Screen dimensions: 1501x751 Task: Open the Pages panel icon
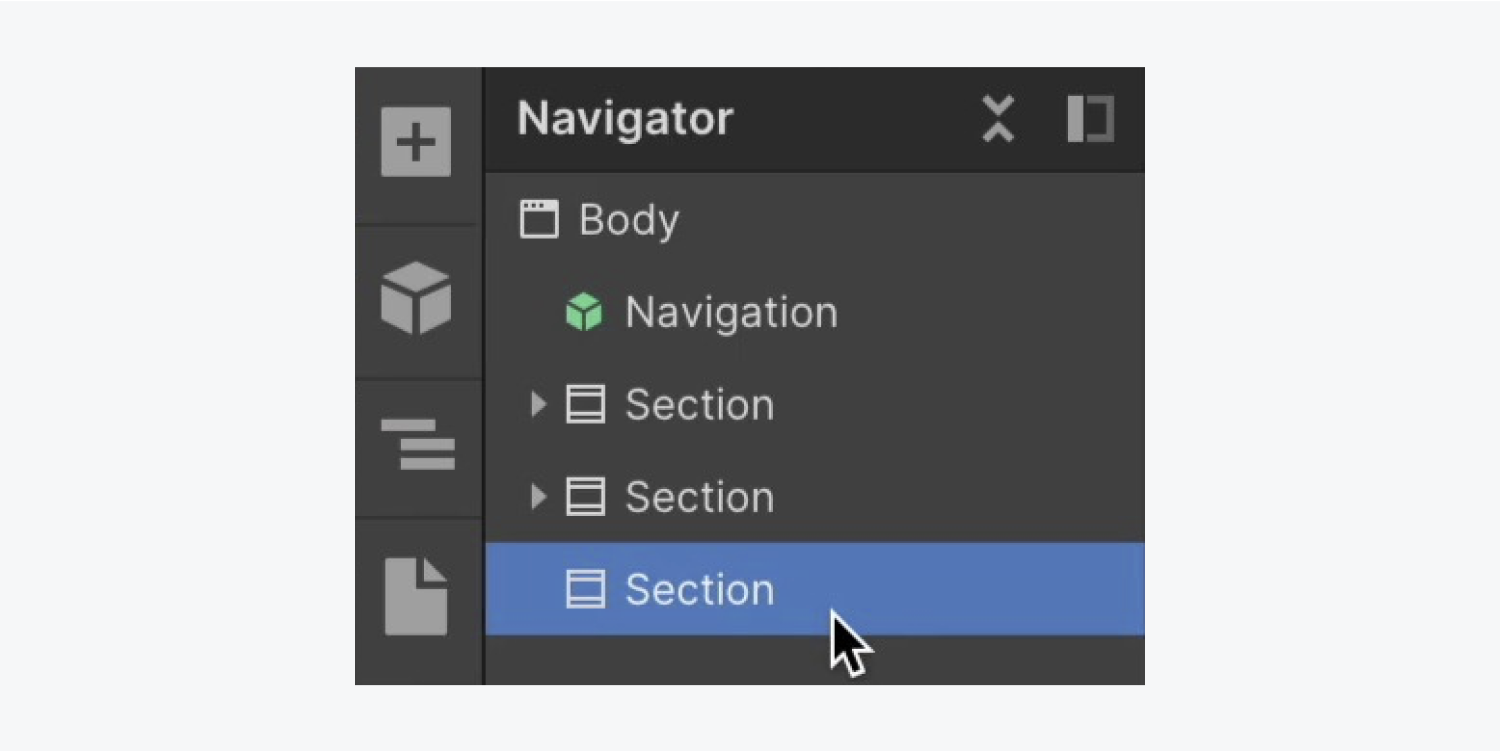tap(416, 596)
